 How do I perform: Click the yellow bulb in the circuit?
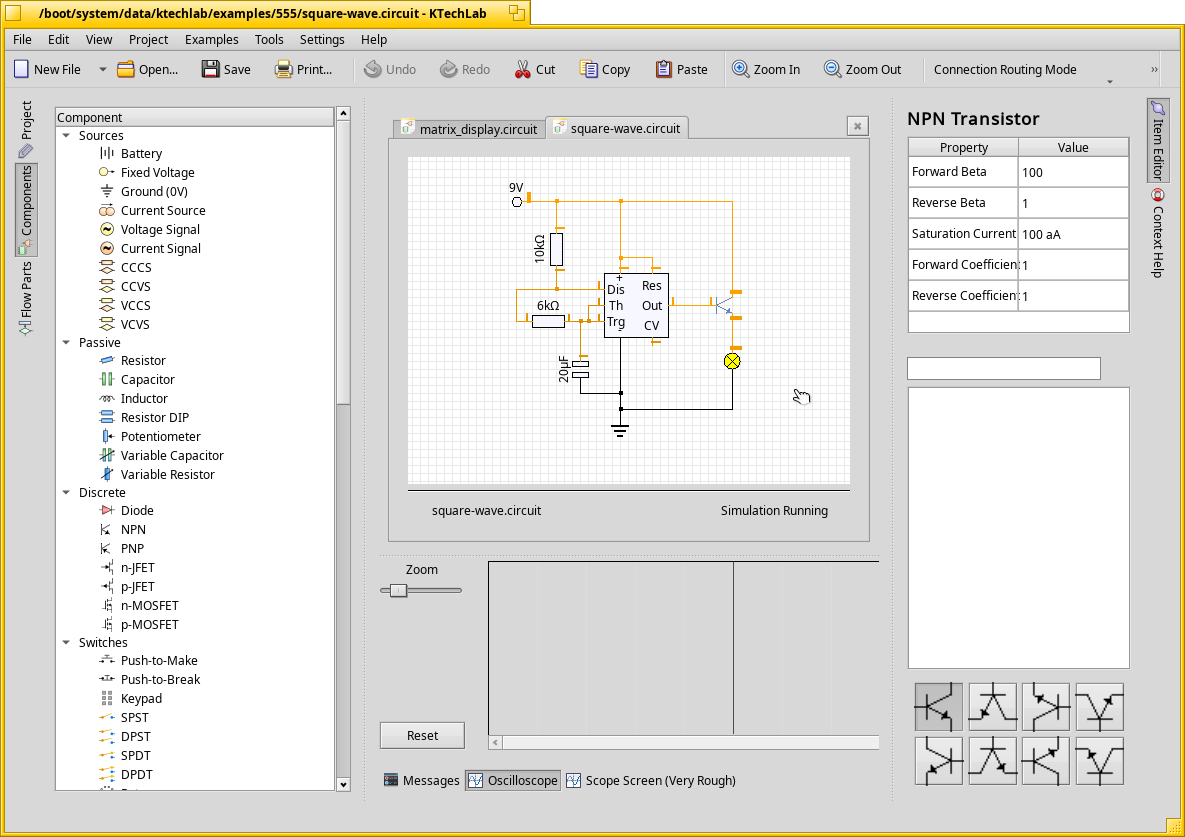(x=732, y=361)
